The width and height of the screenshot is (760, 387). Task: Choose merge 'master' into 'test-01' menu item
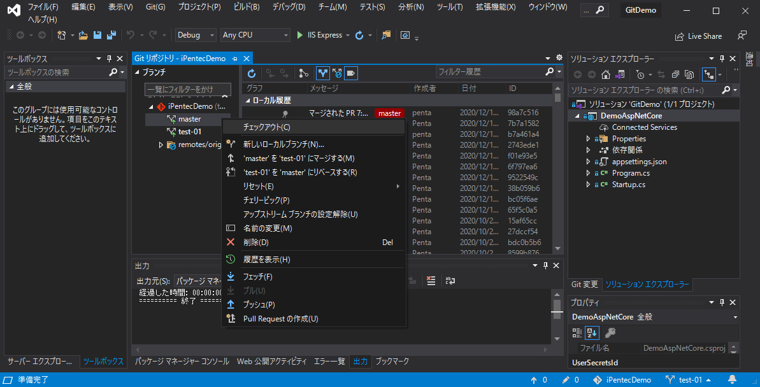click(313, 158)
